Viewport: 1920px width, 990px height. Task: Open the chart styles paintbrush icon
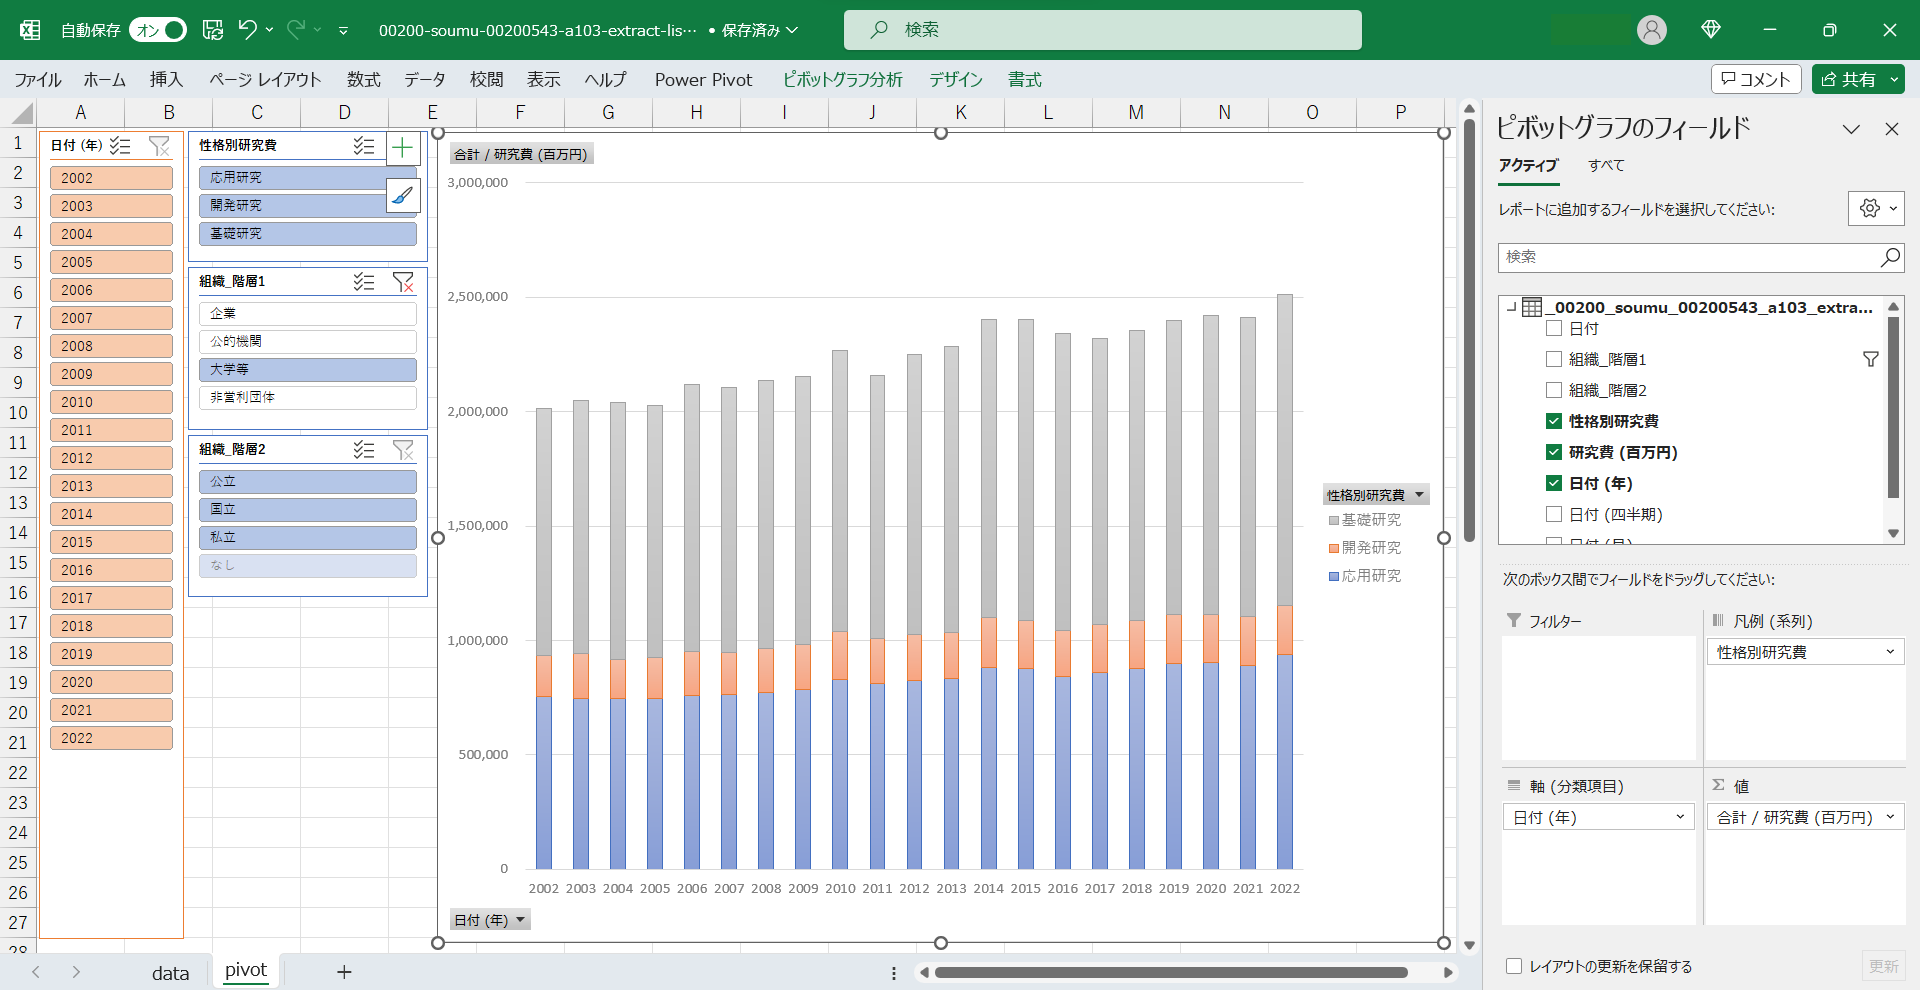(402, 196)
